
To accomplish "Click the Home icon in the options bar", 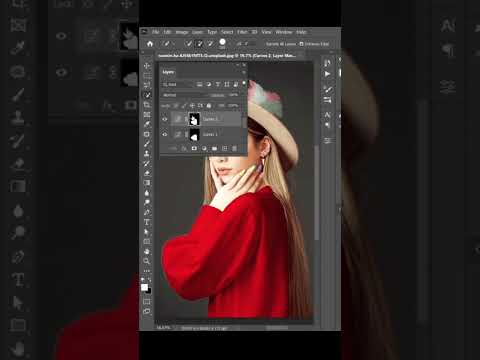I will pyautogui.click(x=150, y=44).
